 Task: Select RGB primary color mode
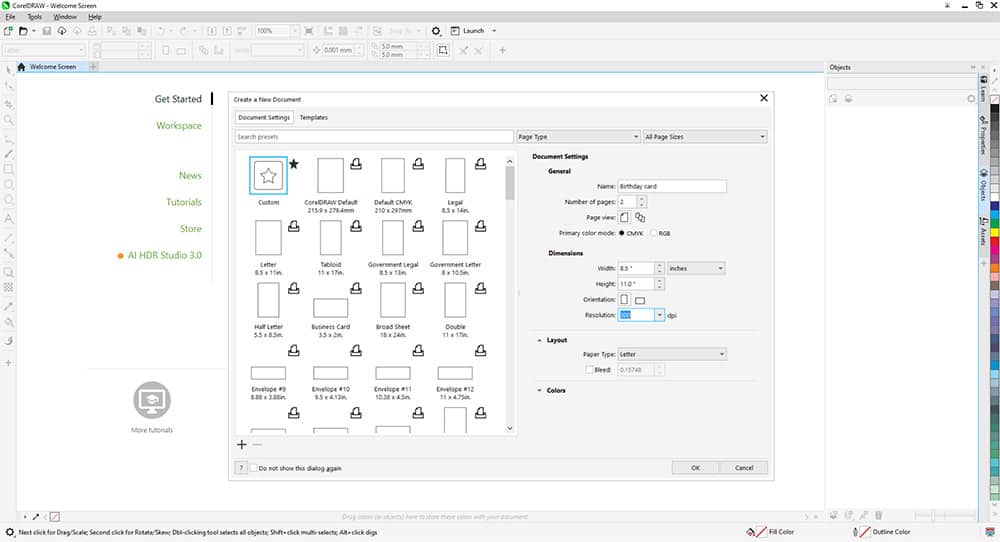coord(654,233)
